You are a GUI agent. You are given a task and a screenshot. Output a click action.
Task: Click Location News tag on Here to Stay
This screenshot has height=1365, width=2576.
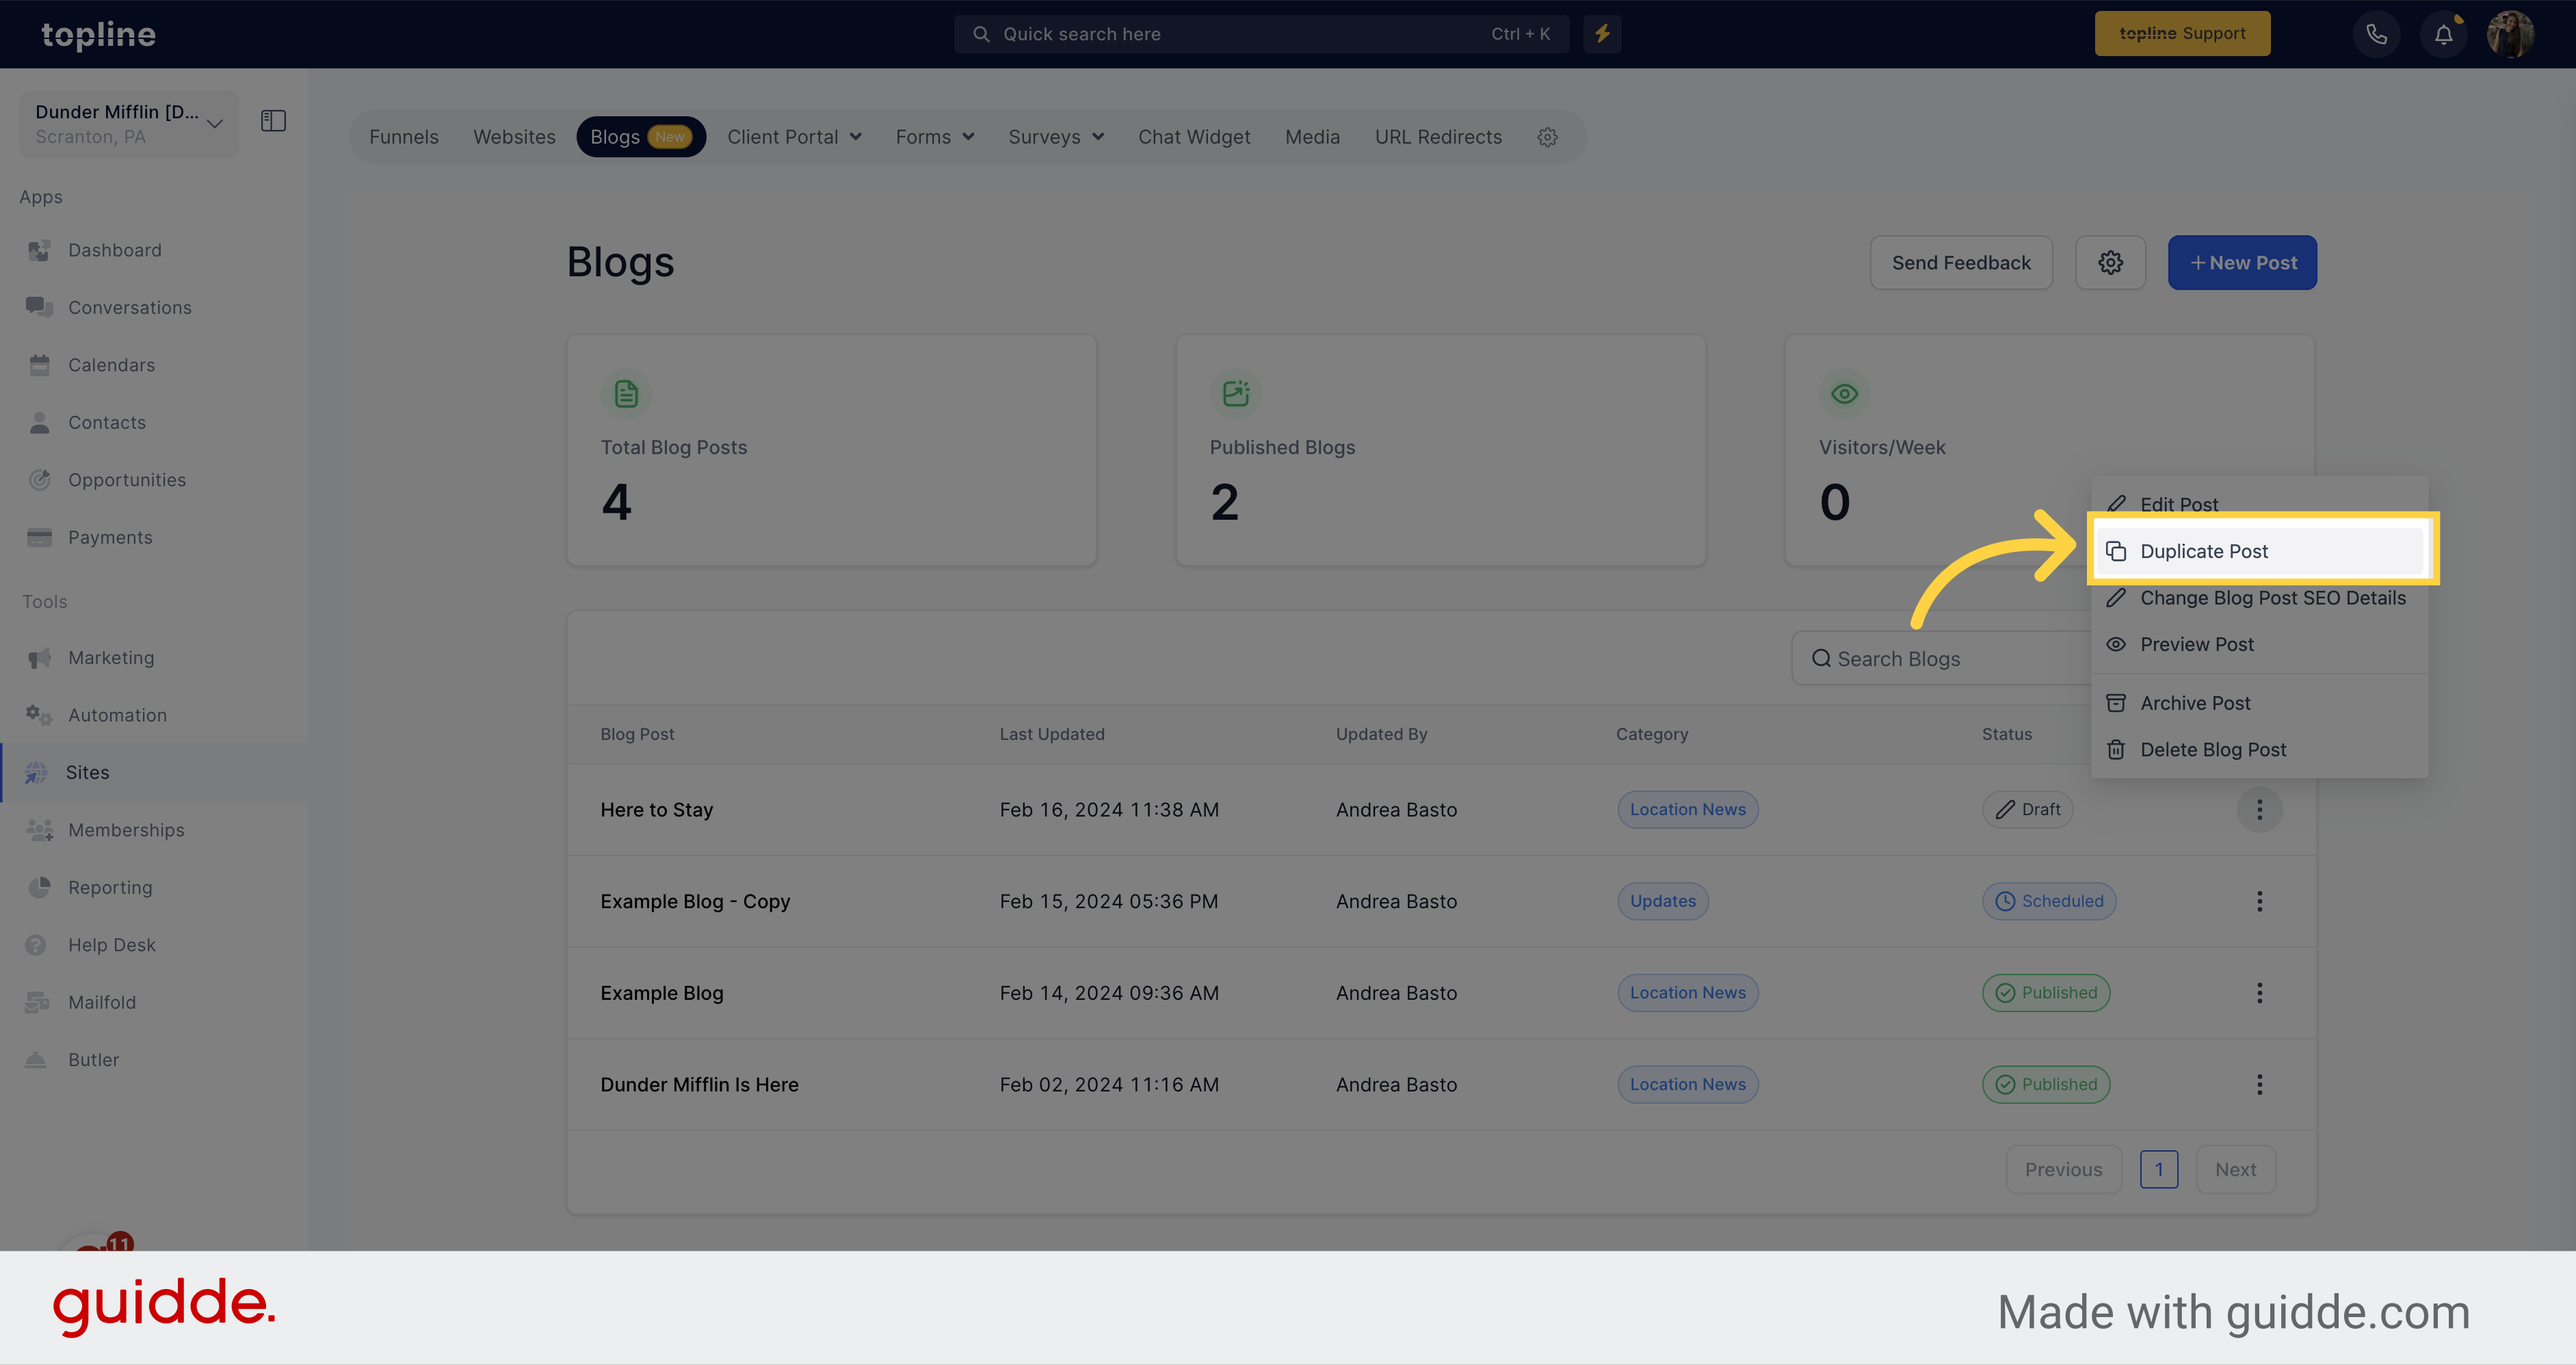point(1687,810)
